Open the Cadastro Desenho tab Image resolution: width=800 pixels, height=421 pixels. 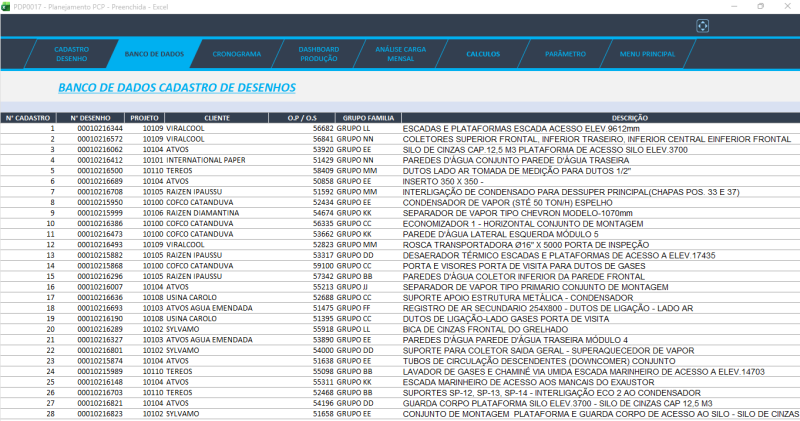(72, 53)
